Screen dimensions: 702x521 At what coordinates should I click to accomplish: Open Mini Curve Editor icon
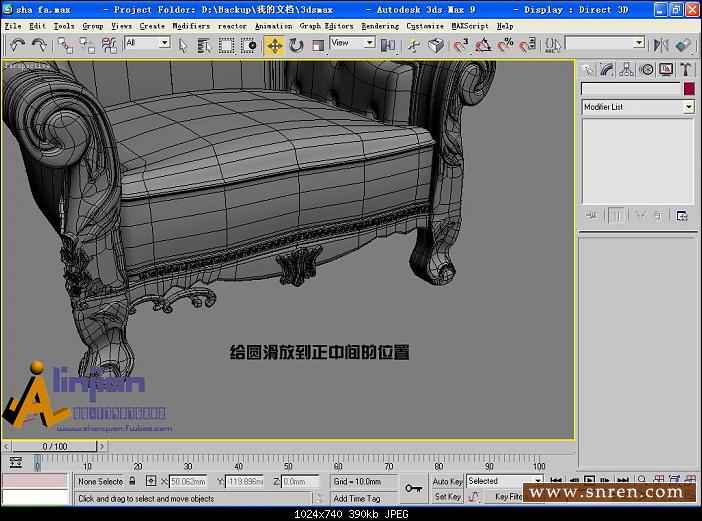16,462
